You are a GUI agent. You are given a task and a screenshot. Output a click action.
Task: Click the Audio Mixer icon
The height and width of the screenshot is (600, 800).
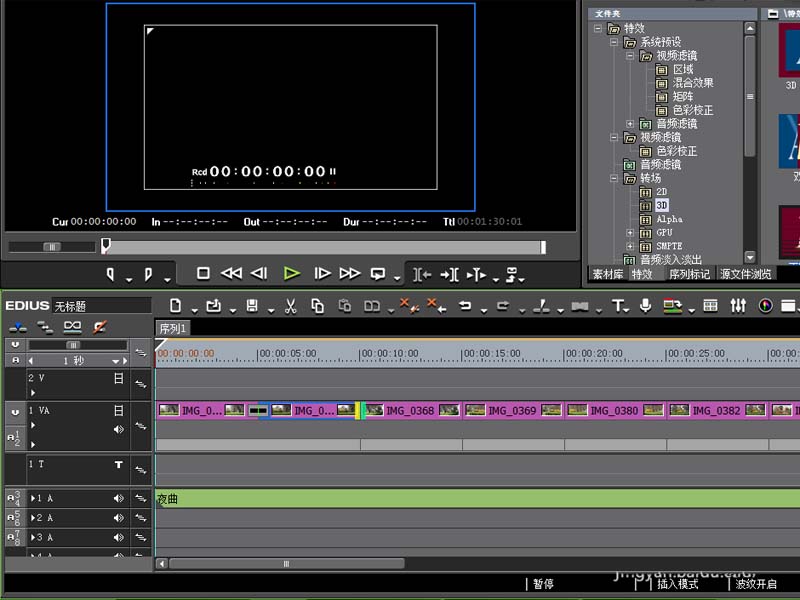pyautogui.click(x=738, y=306)
